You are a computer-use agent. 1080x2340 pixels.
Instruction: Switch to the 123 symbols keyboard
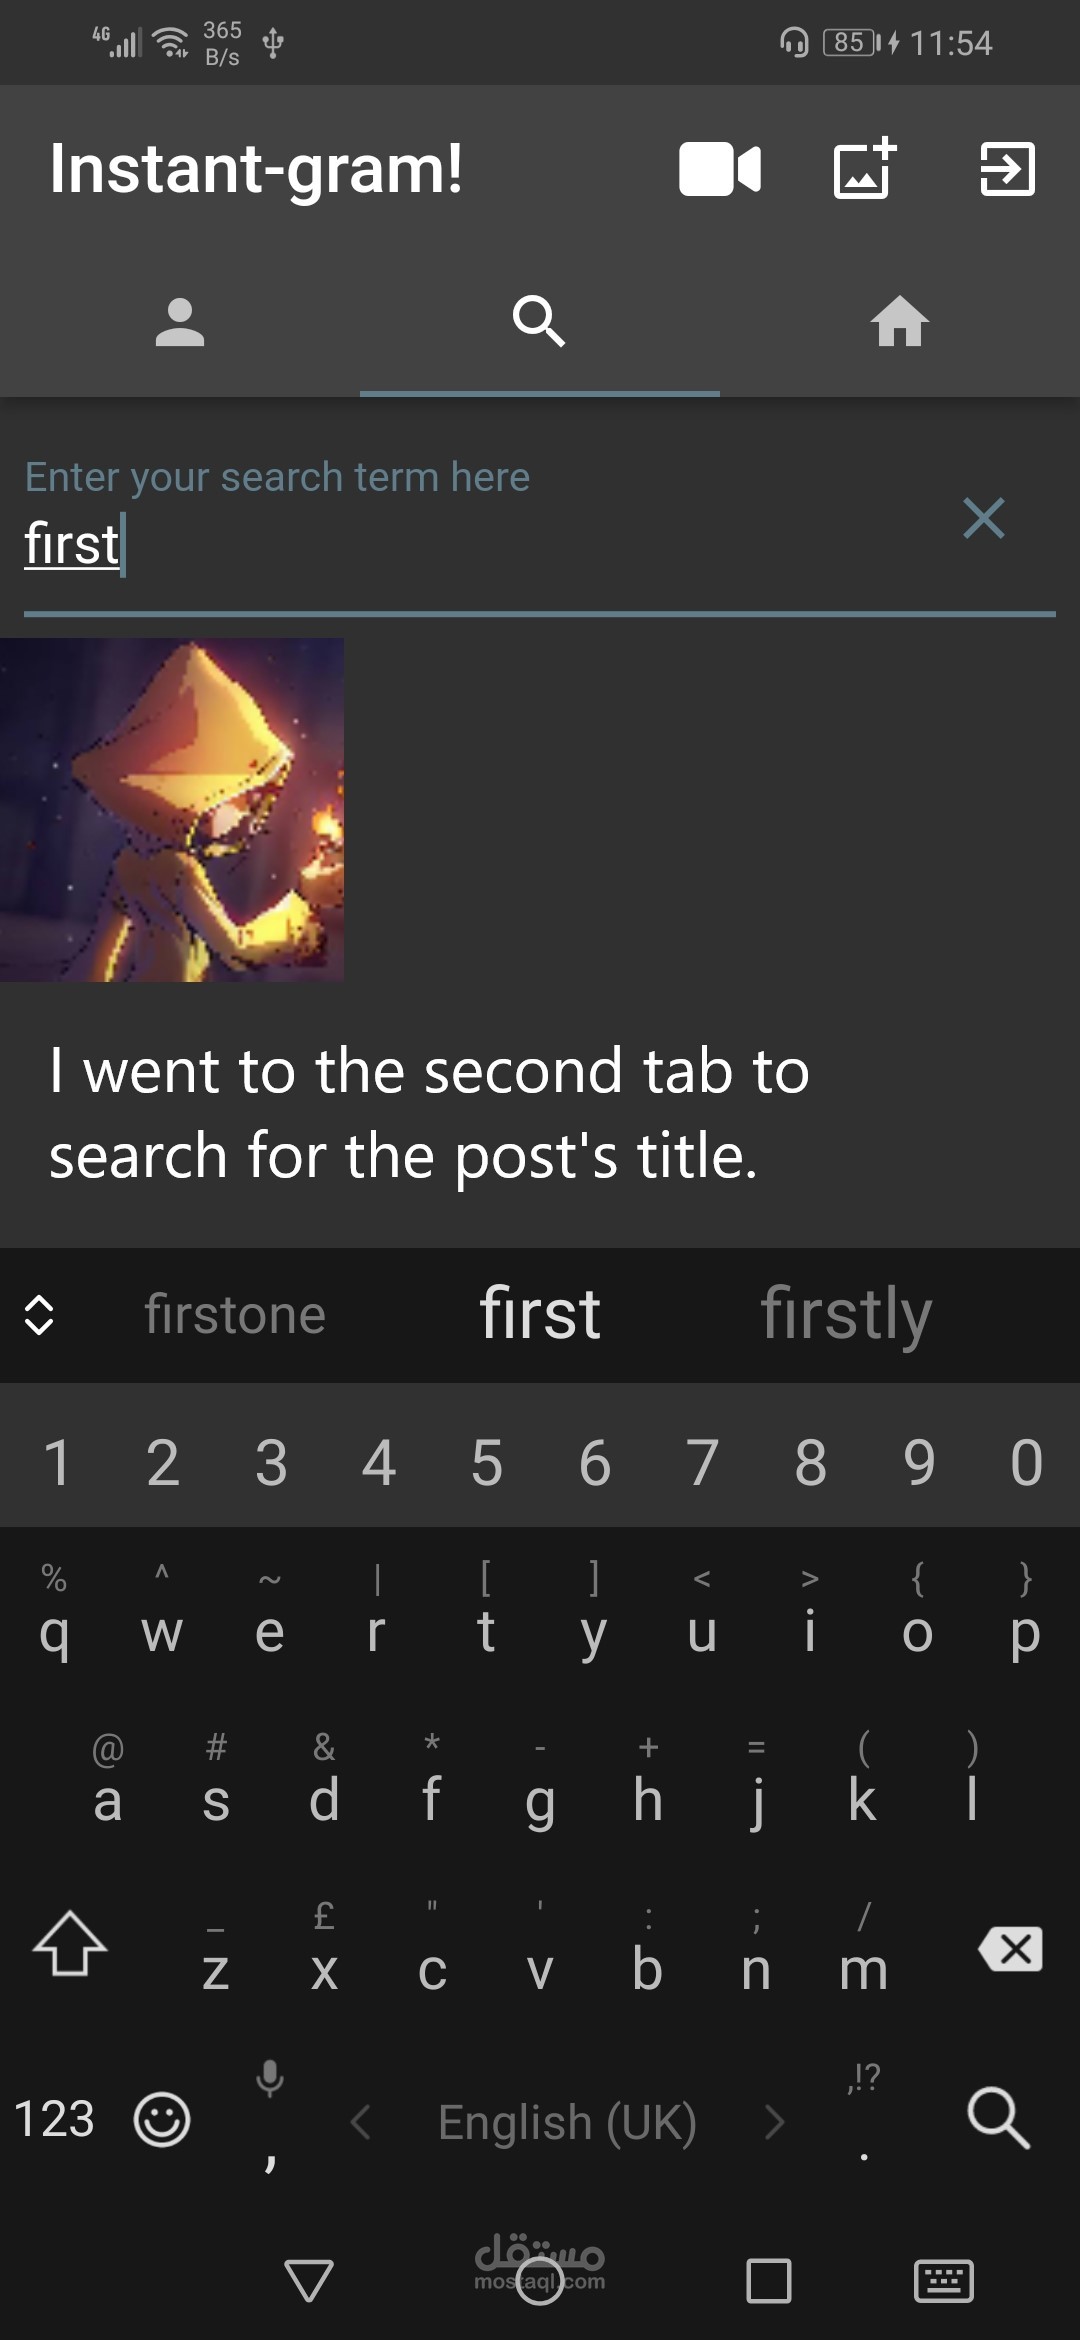[x=54, y=2119]
